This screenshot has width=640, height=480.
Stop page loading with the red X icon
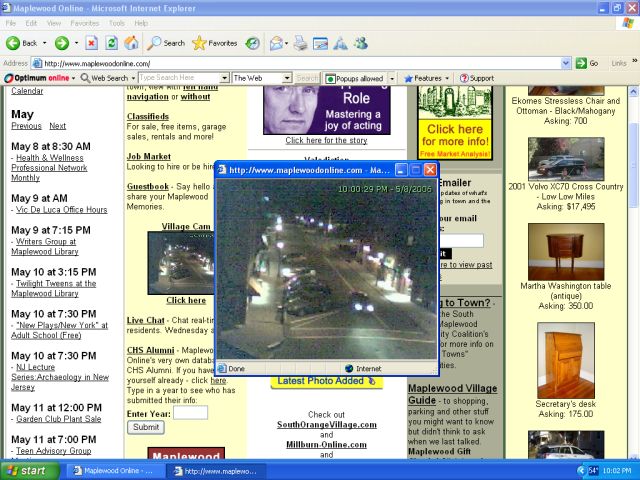tap(92, 43)
